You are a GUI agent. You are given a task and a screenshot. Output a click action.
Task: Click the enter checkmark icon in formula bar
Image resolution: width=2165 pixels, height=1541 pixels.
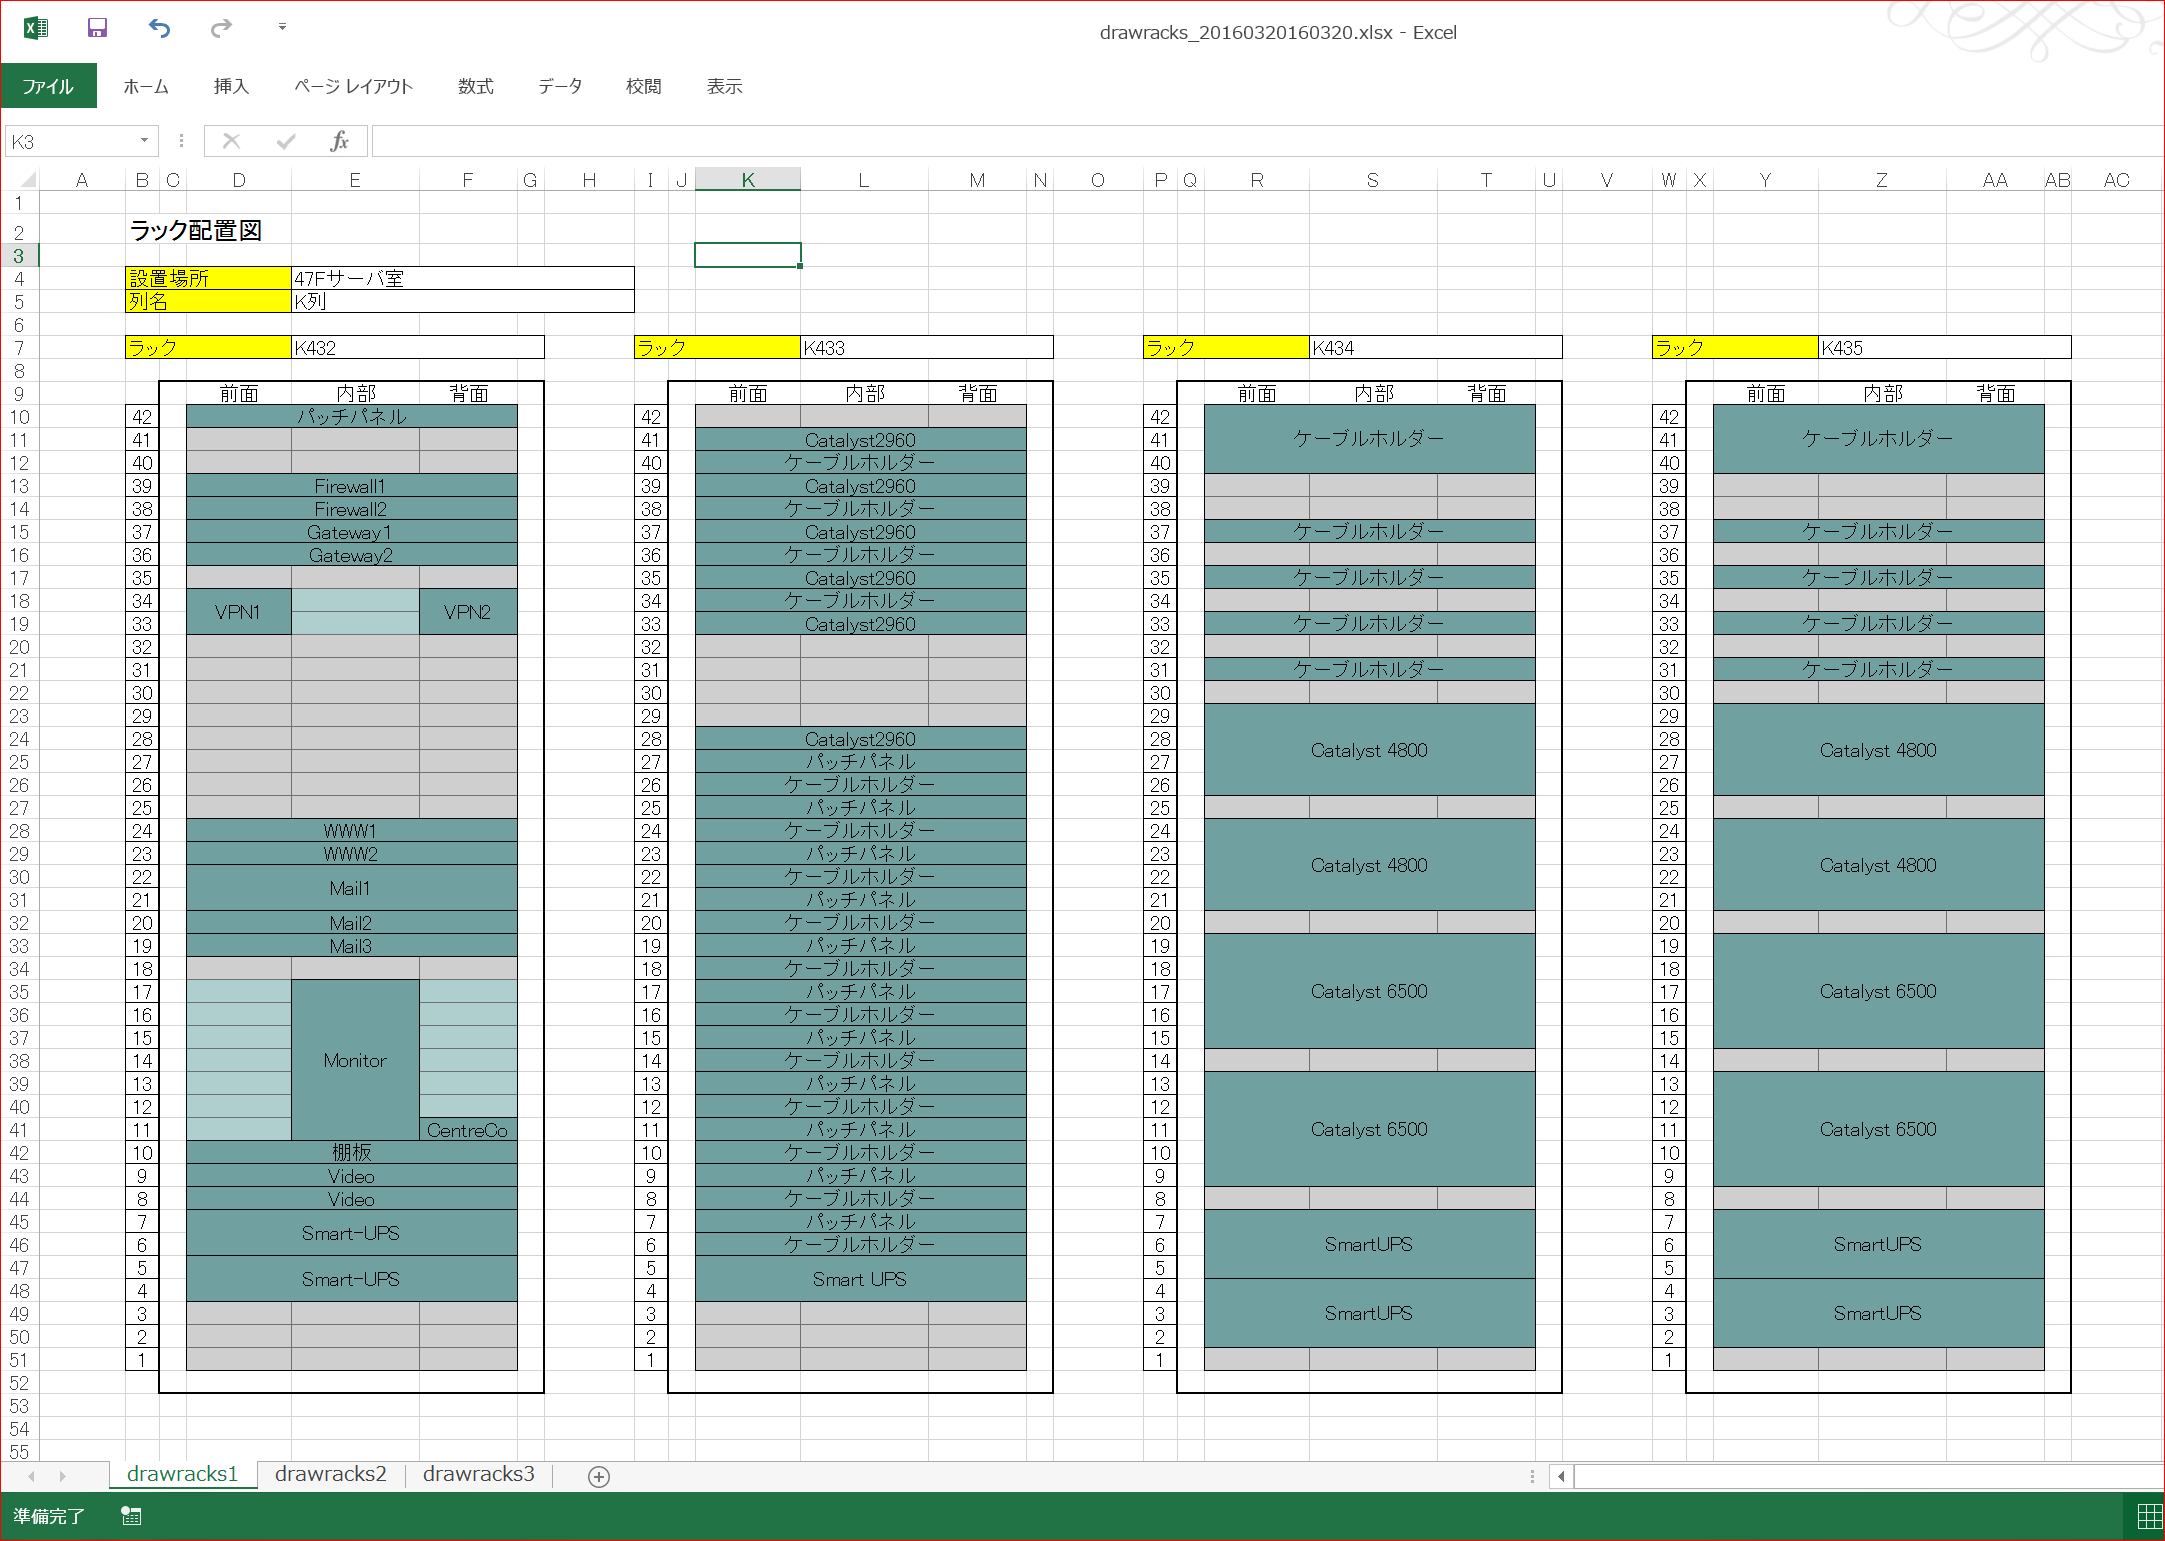coord(286,141)
